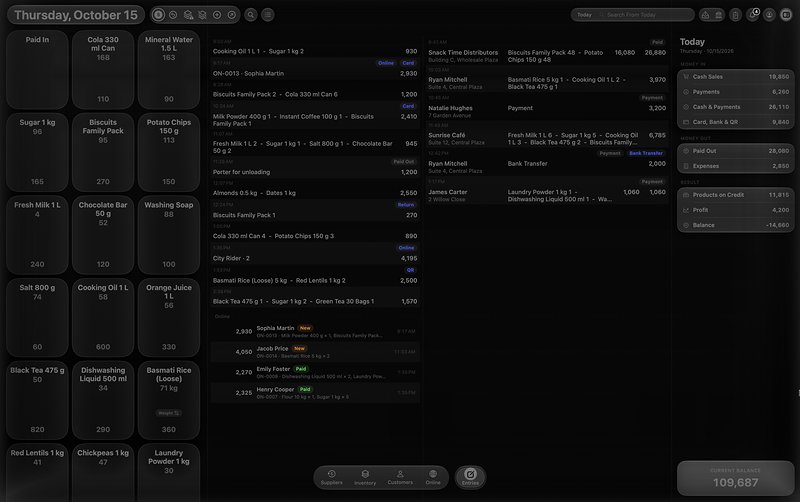Screen dimensions: 800x502
Task: Pick the Fresh Milk 1 L tile
Action: [37, 235]
